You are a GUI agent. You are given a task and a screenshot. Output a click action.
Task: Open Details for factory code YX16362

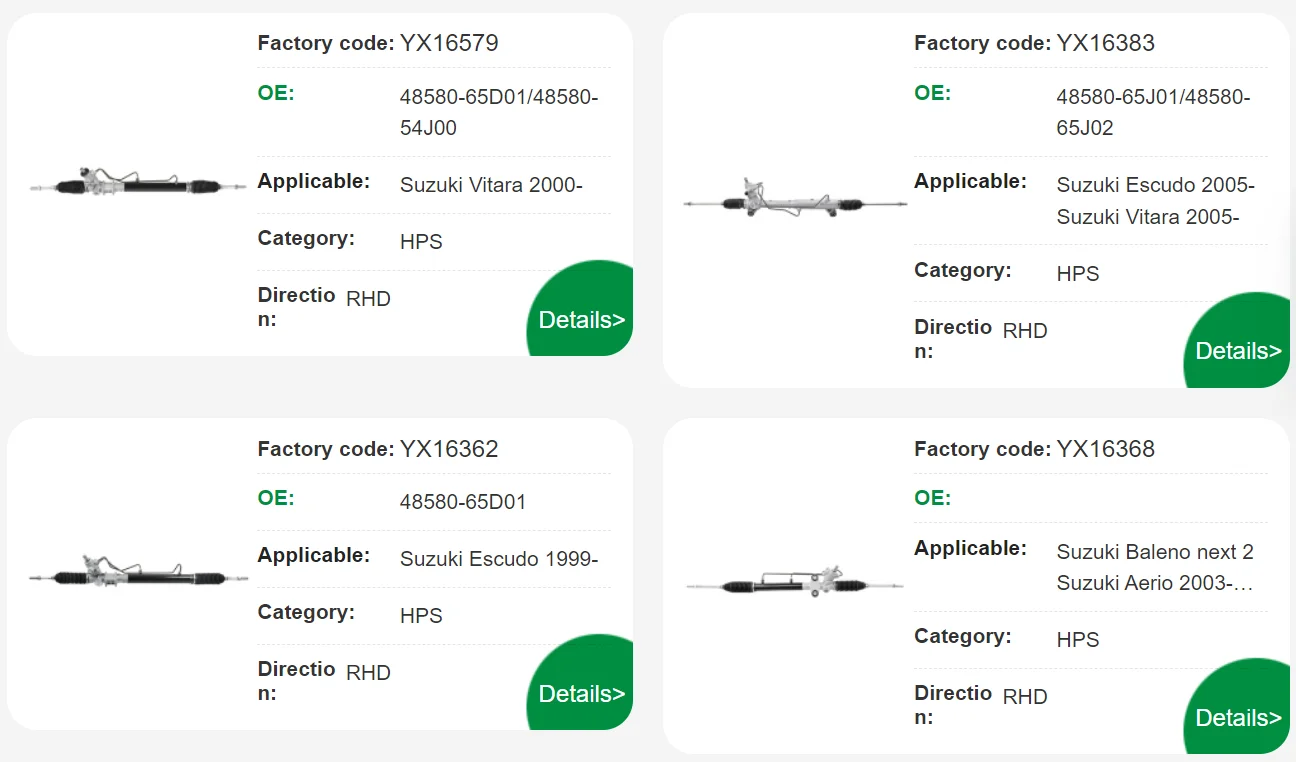click(581, 693)
